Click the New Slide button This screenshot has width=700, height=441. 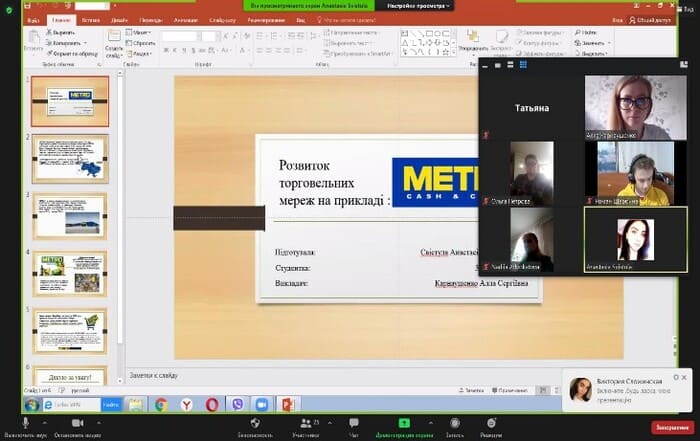[114, 44]
